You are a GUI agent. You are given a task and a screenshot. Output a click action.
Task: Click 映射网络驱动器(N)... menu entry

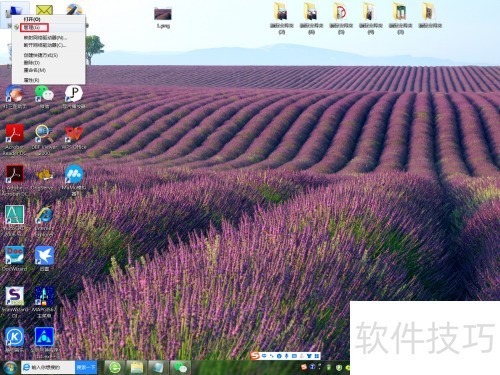coord(45,38)
